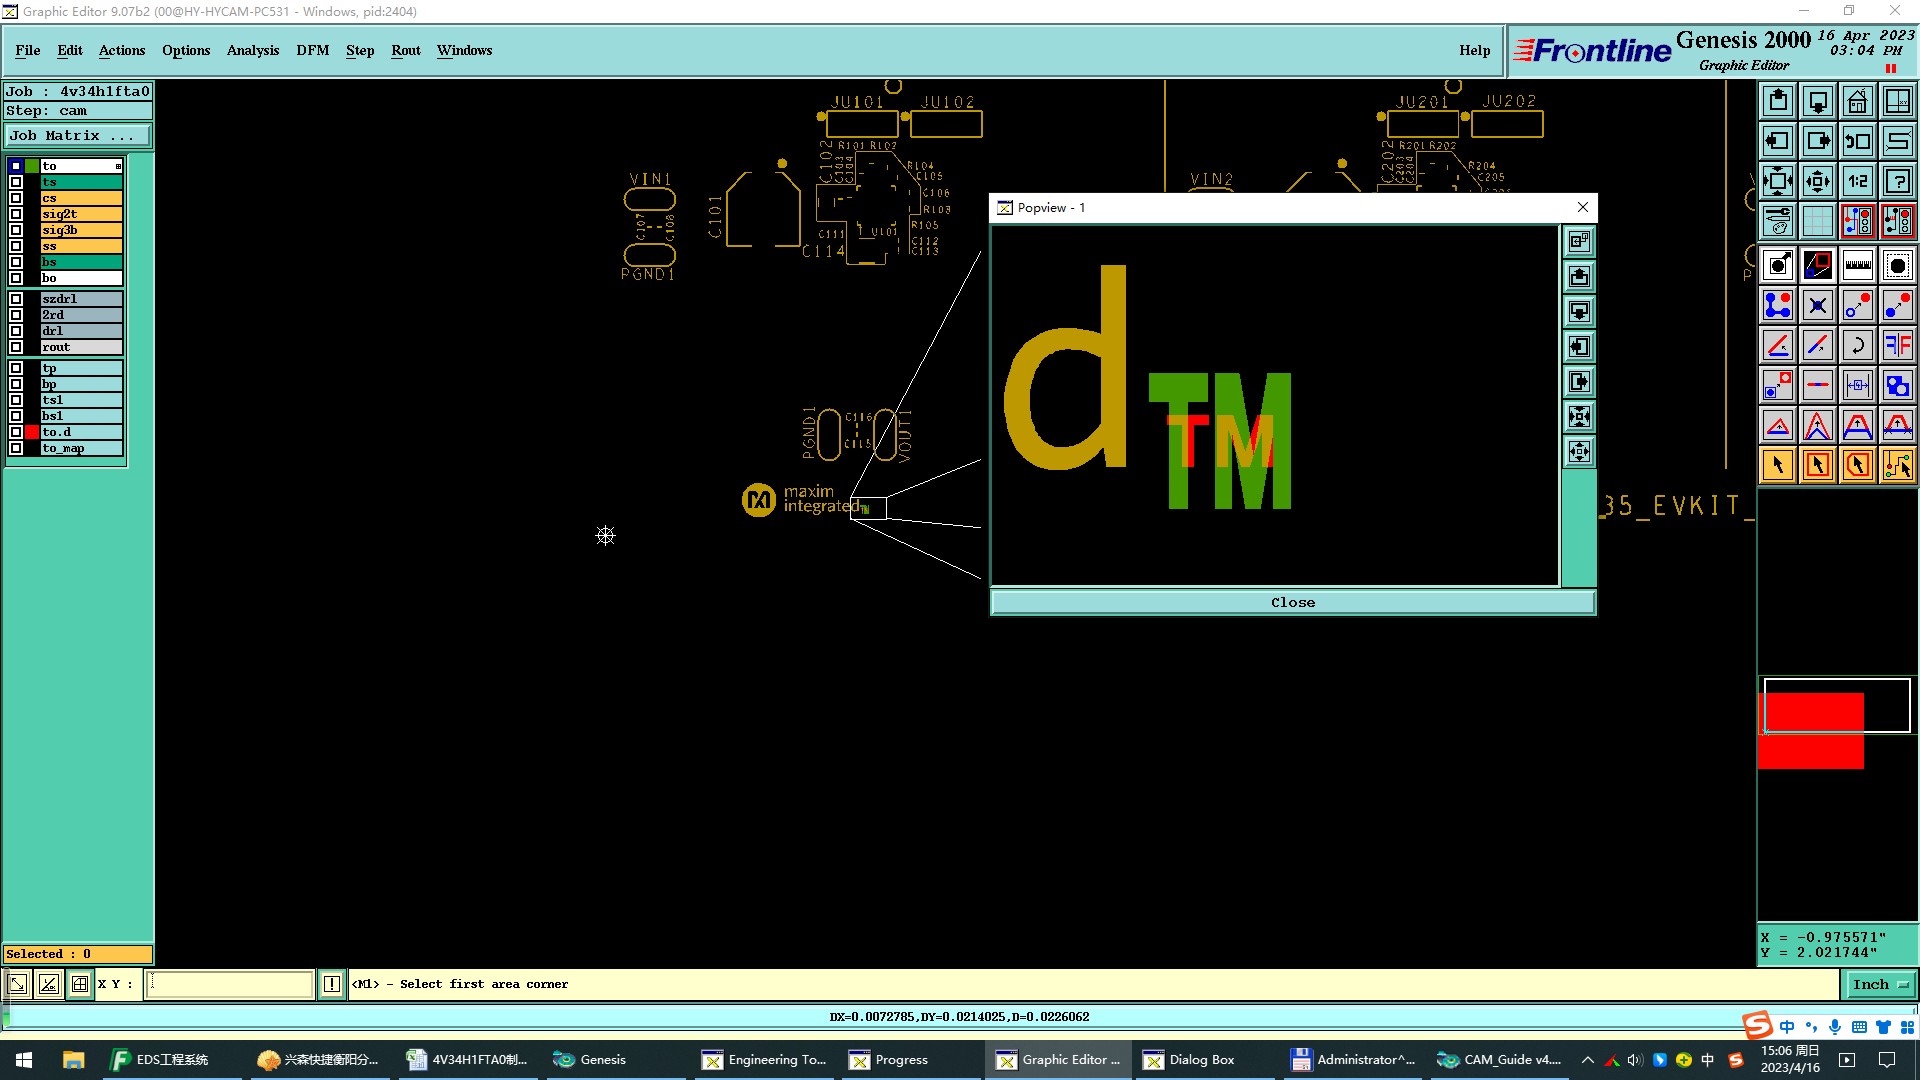Open the Inch units dropdown

(x=1879, y=985)
